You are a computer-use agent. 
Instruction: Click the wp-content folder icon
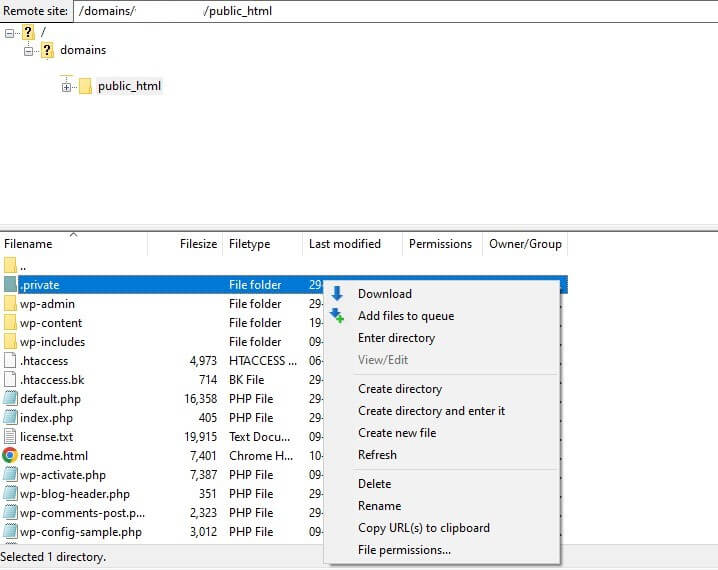tap(10, 323)
